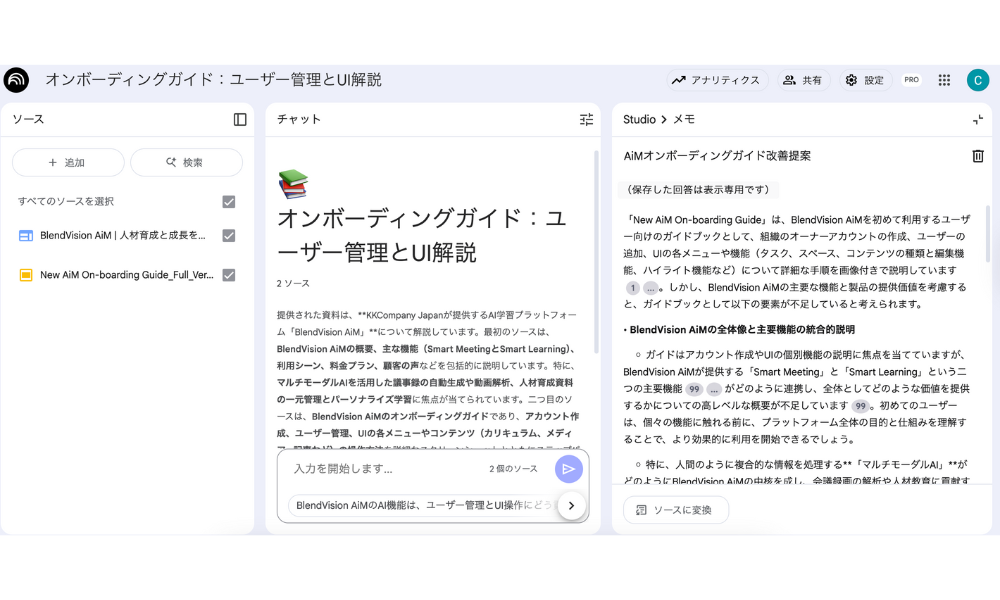Click the citation chip 1 in first paragraph
The height and width of the screenshot is (600, 1000).
(632, 288)
